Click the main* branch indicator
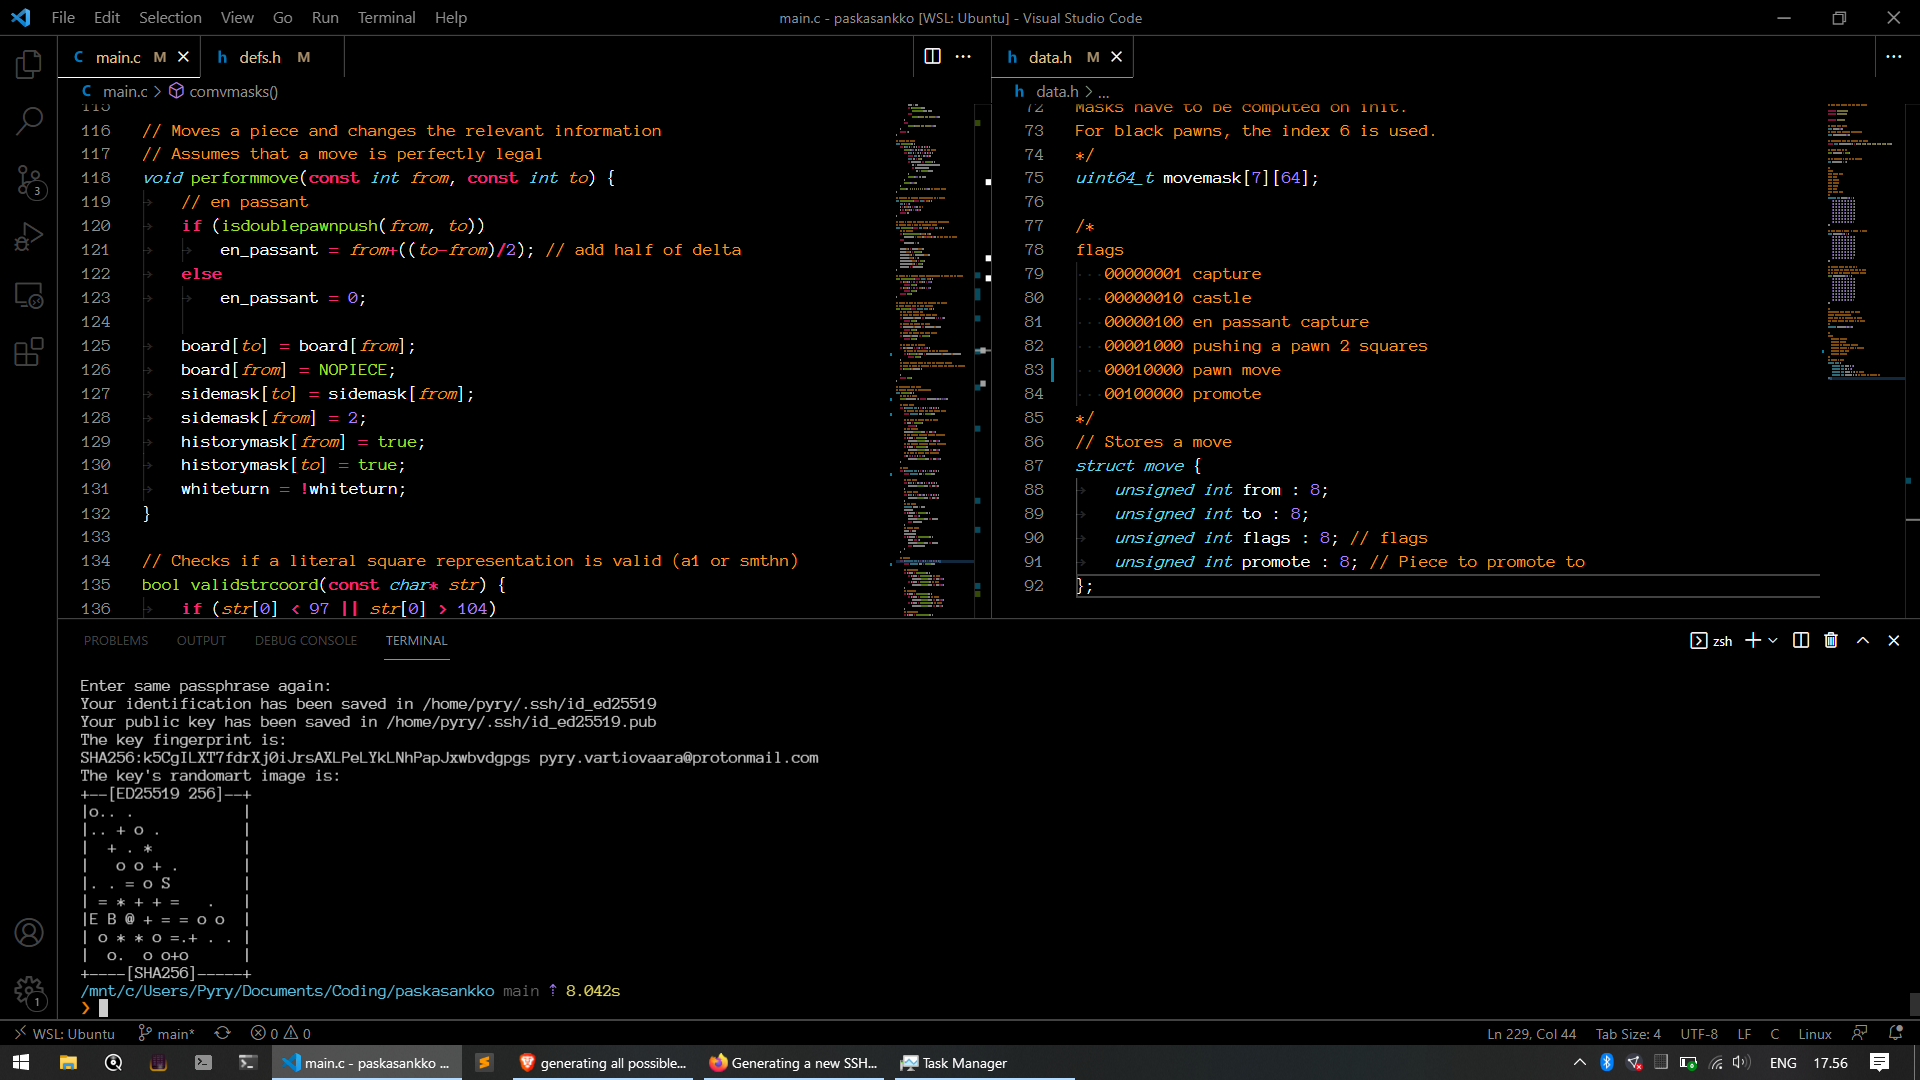Image resolution: width=1920 pixels, height=1080 pixels. [166, 1033]
